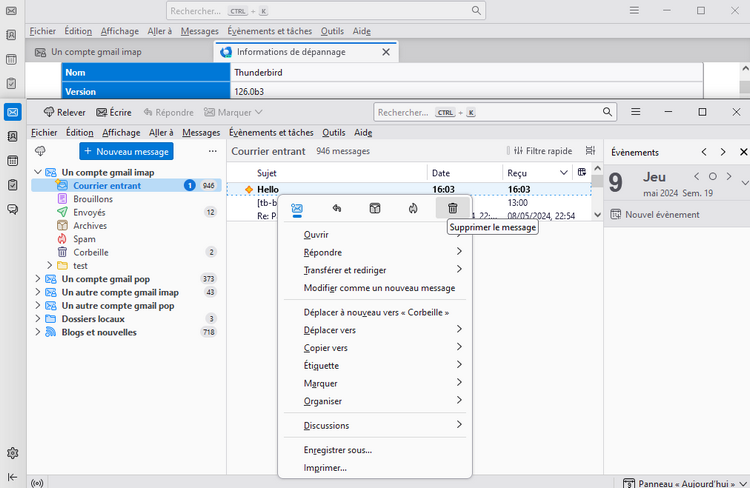Choose "Enregistrer sous..." from context menu
The image size is (750, 488).
coord(337,450)
